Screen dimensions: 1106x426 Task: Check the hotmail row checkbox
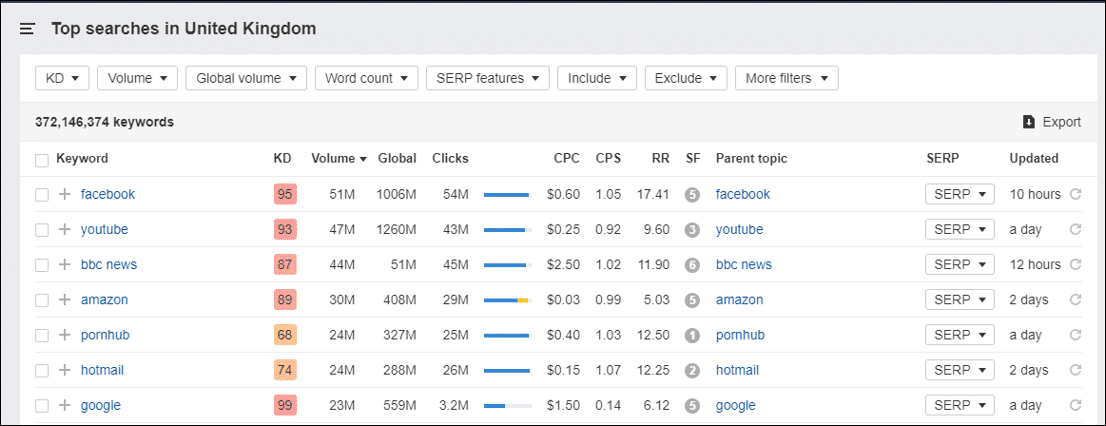(x=42, y=371)
